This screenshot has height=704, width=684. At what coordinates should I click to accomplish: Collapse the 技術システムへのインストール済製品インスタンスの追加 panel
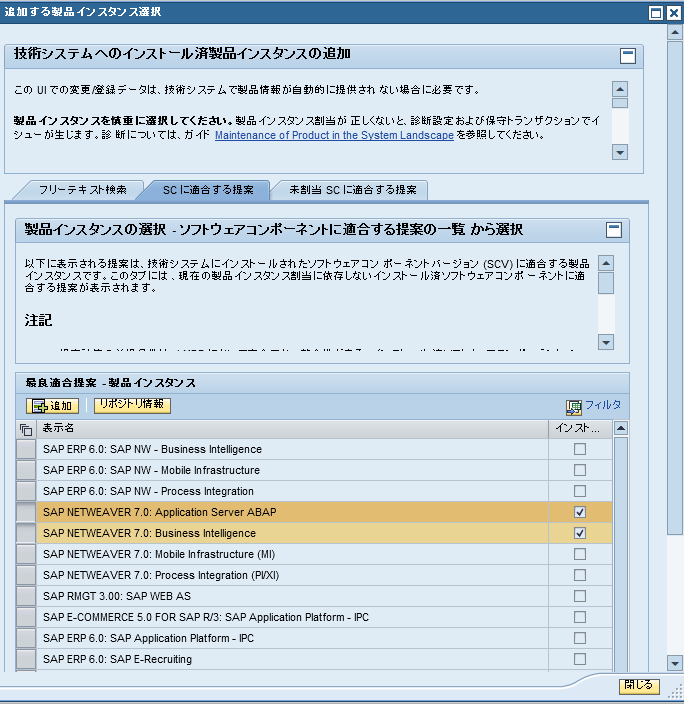[627, 56]
